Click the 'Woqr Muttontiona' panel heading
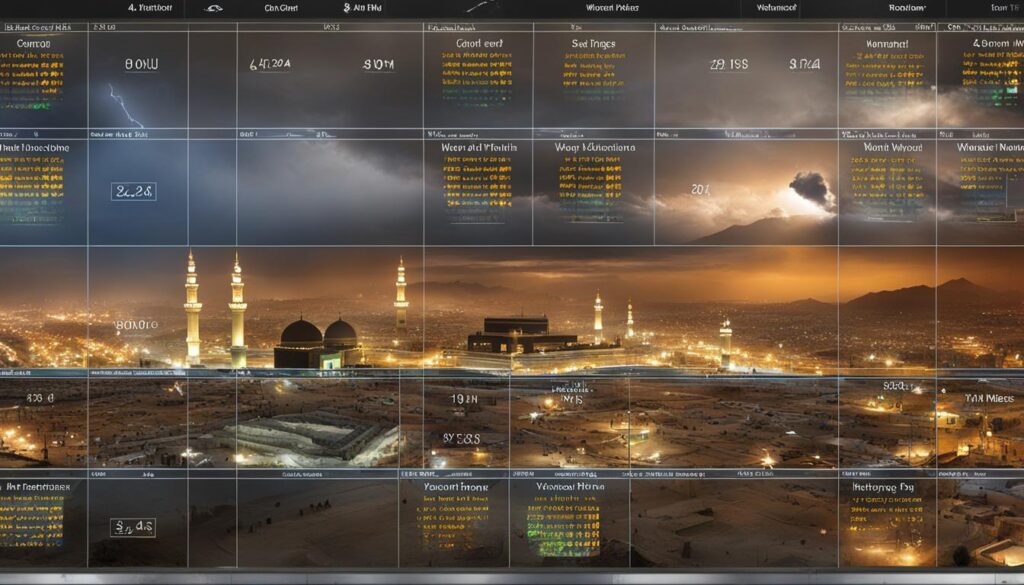The width and height of the screenshot is (1024, 585). coord(594,148)
